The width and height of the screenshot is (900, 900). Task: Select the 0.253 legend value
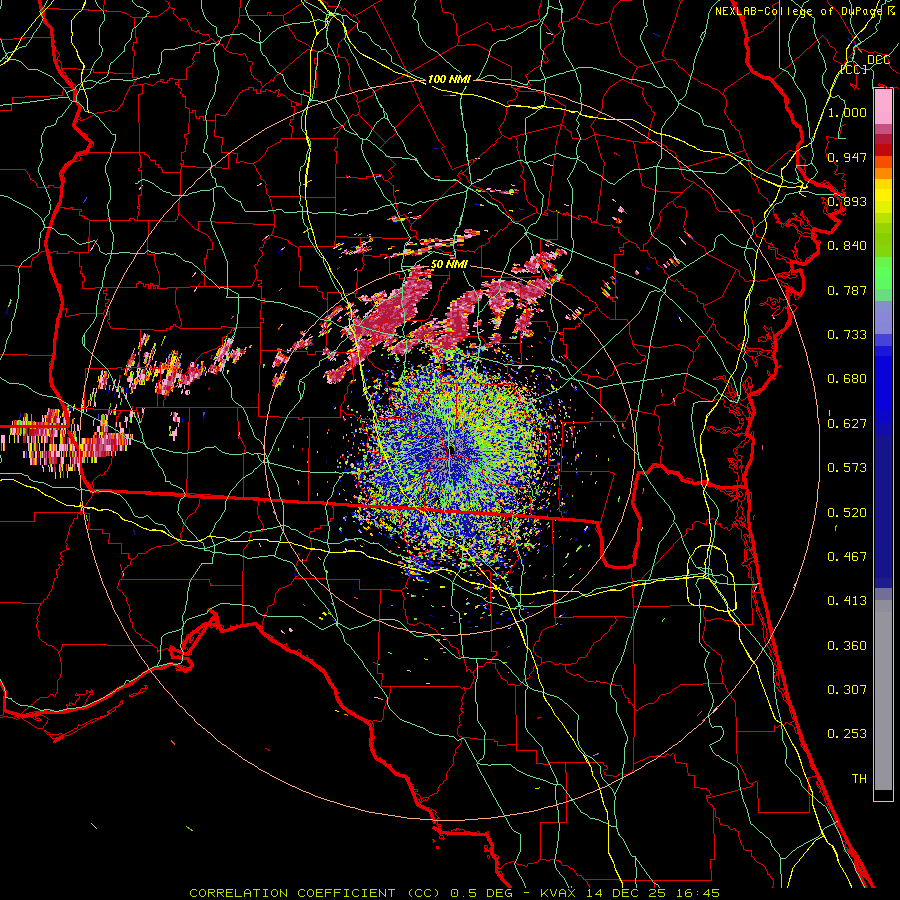[847, 734]
